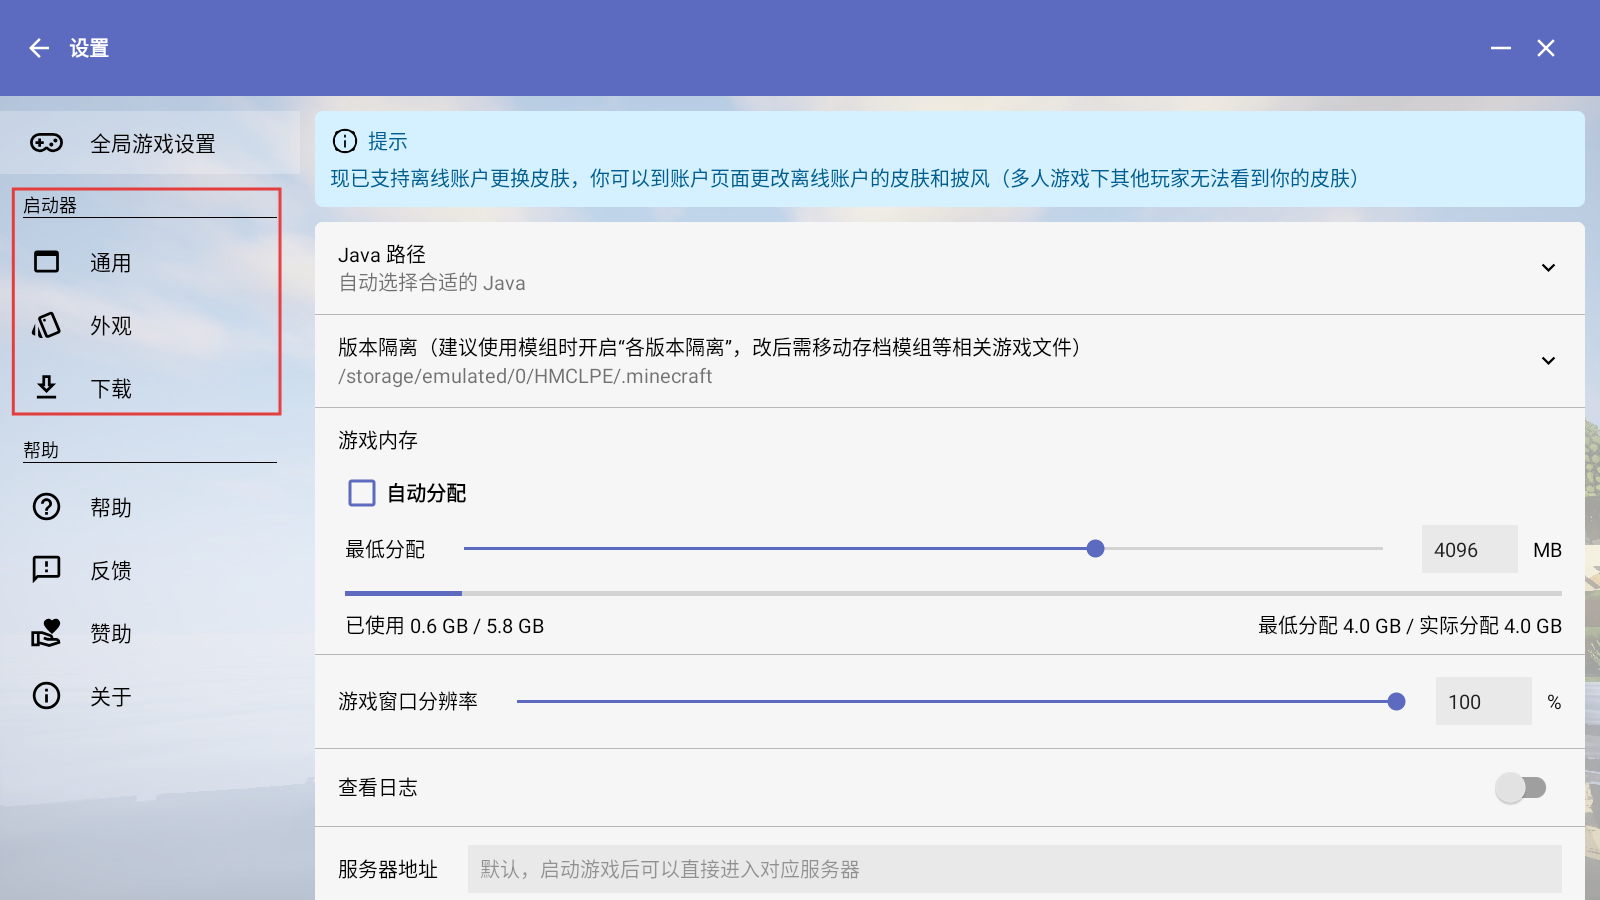Click the /storage/emulated/0/HMCLPE/.minecraft path text

525,376
